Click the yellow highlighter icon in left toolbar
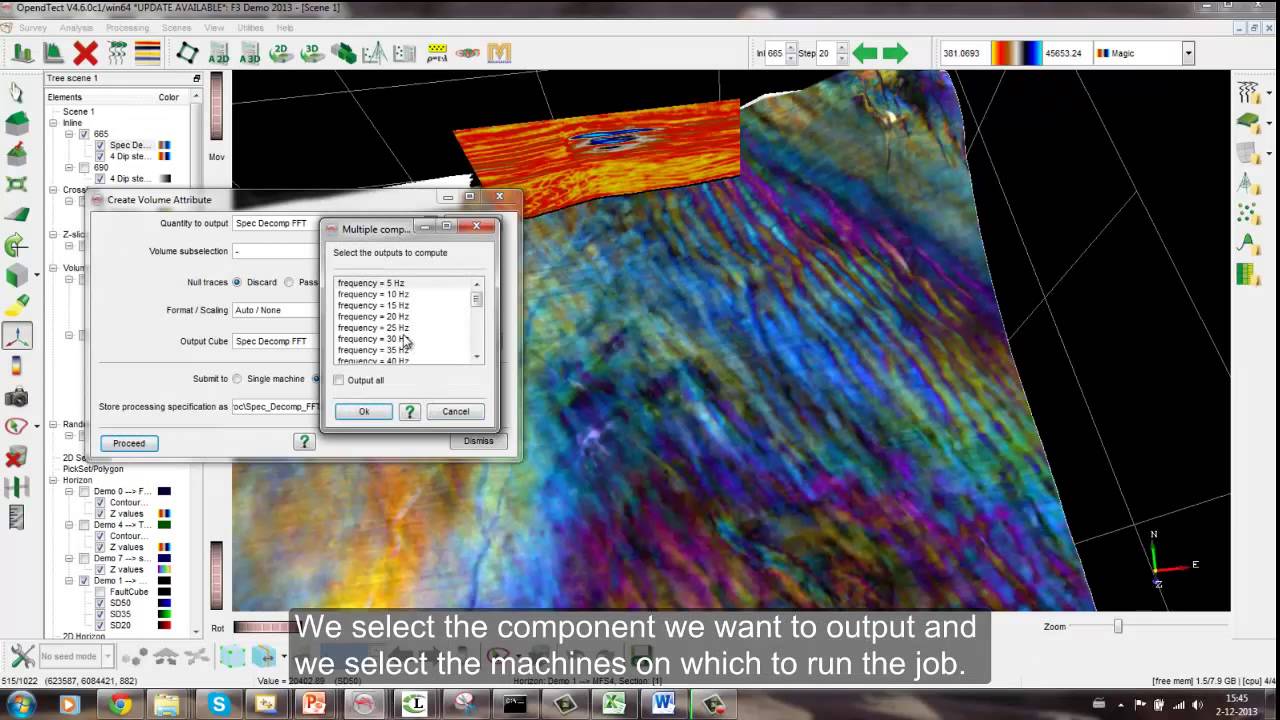The width and height of the screenshot is (1280, 720). (x=16, y=305)
